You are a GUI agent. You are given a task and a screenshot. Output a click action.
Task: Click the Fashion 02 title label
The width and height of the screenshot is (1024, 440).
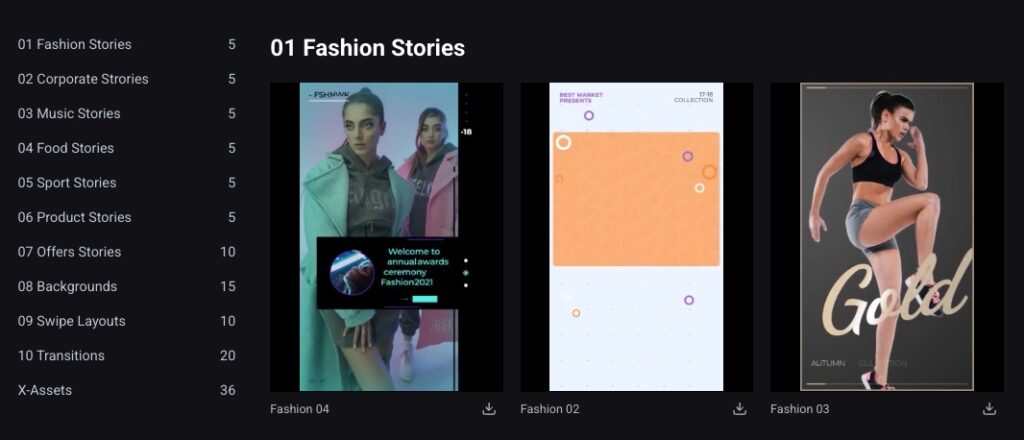(x=550, y=409)
